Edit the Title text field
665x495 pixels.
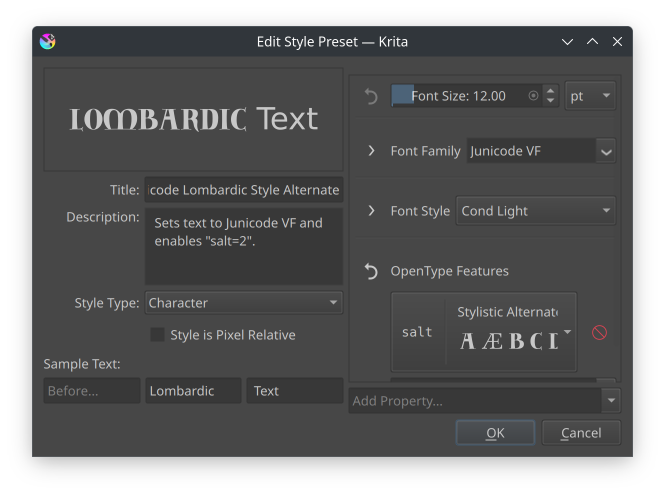click(x=243, y=190)
